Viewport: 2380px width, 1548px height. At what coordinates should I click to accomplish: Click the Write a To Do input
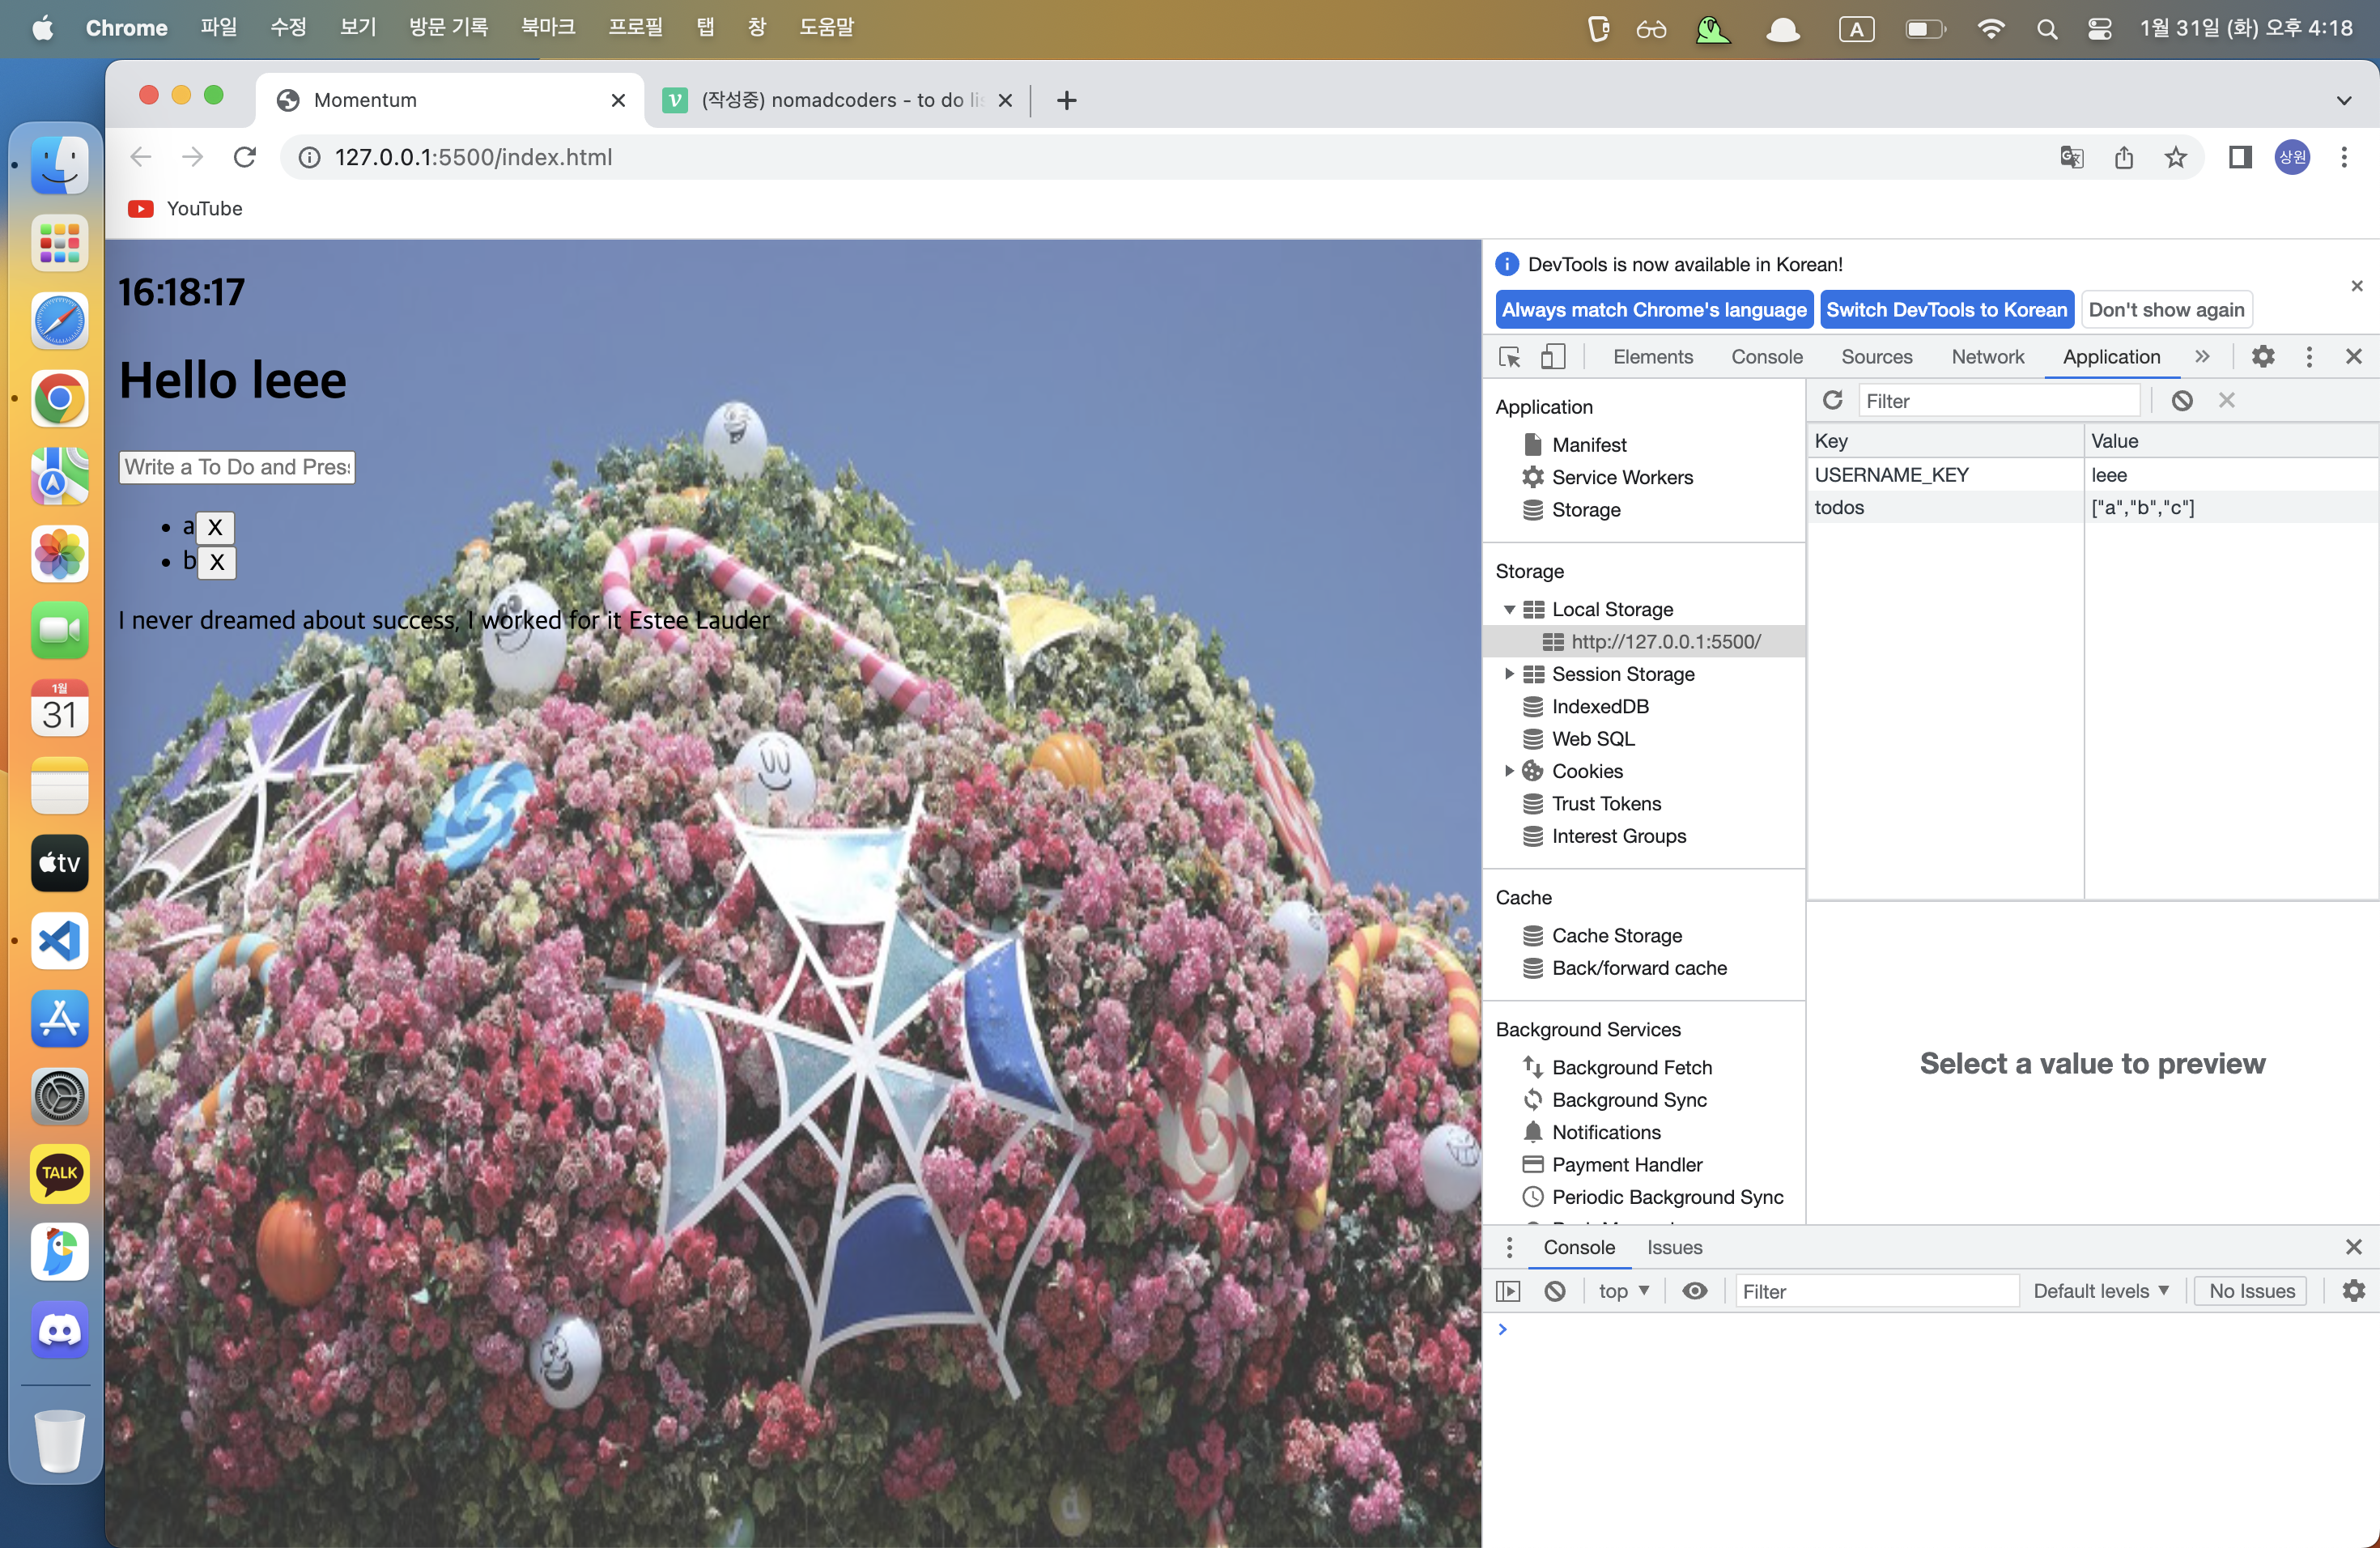pyautogui.click(x=237, y=467)
